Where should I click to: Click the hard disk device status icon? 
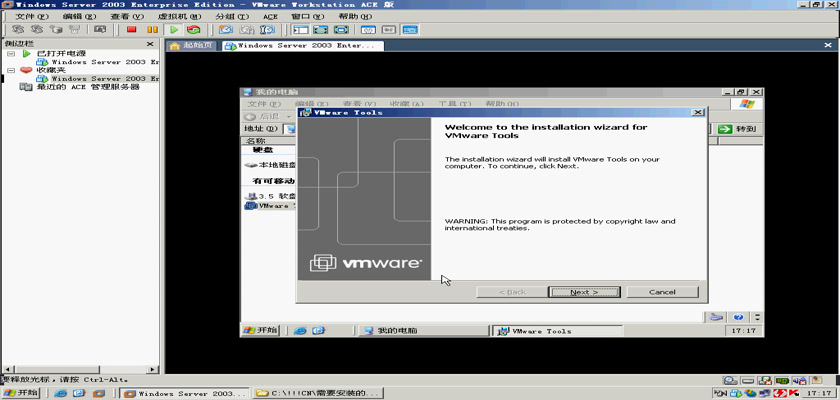tap(748, 381)
